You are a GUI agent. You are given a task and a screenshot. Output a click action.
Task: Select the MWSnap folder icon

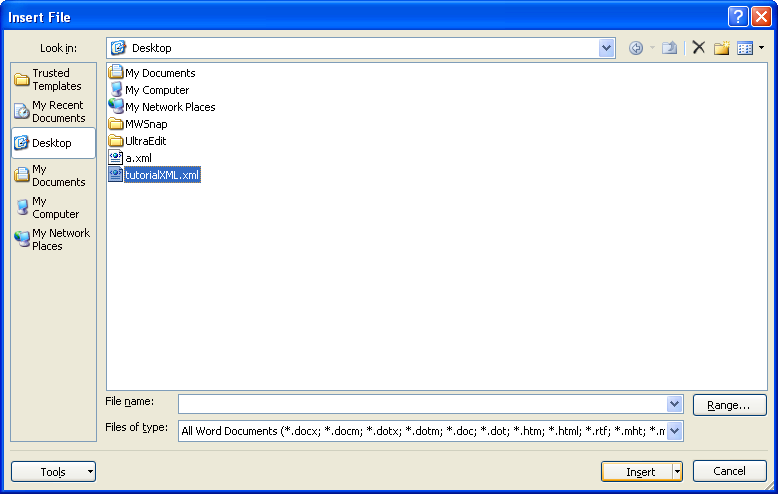click(116, 124)
